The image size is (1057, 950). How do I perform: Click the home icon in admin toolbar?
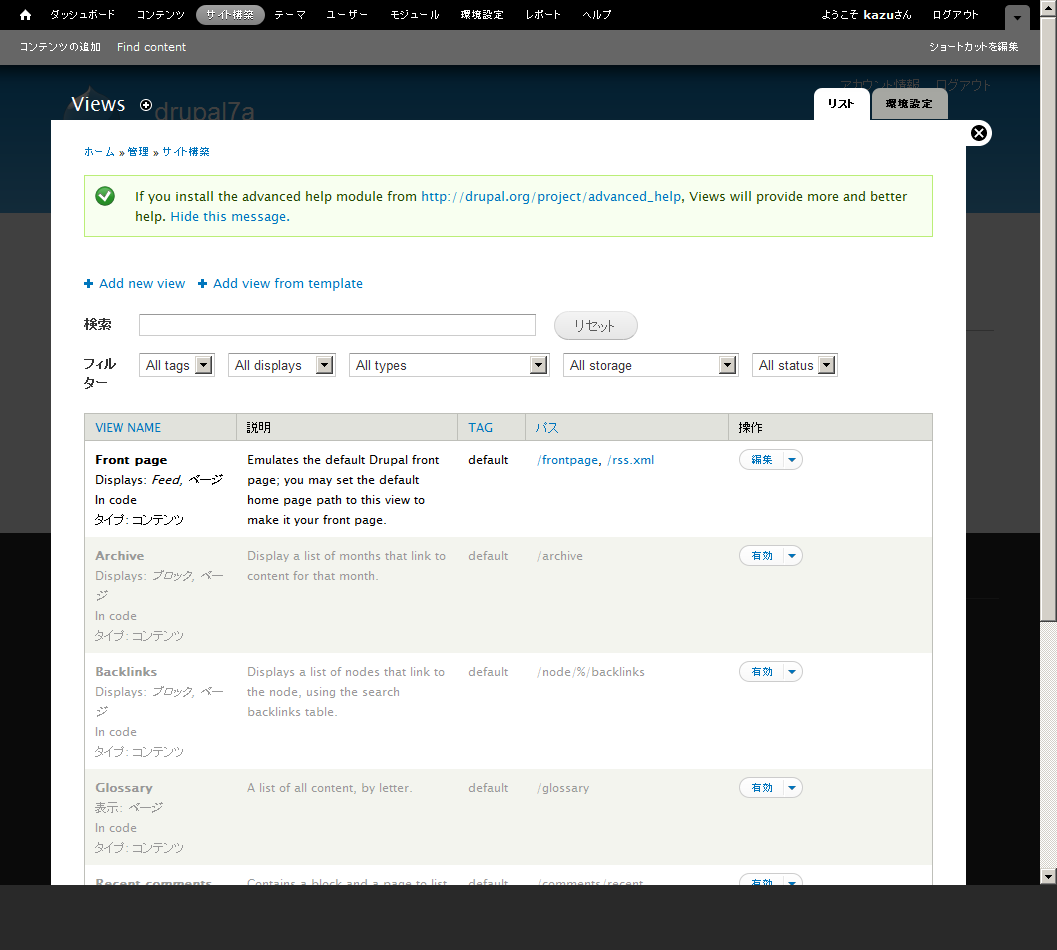(25, 15)
